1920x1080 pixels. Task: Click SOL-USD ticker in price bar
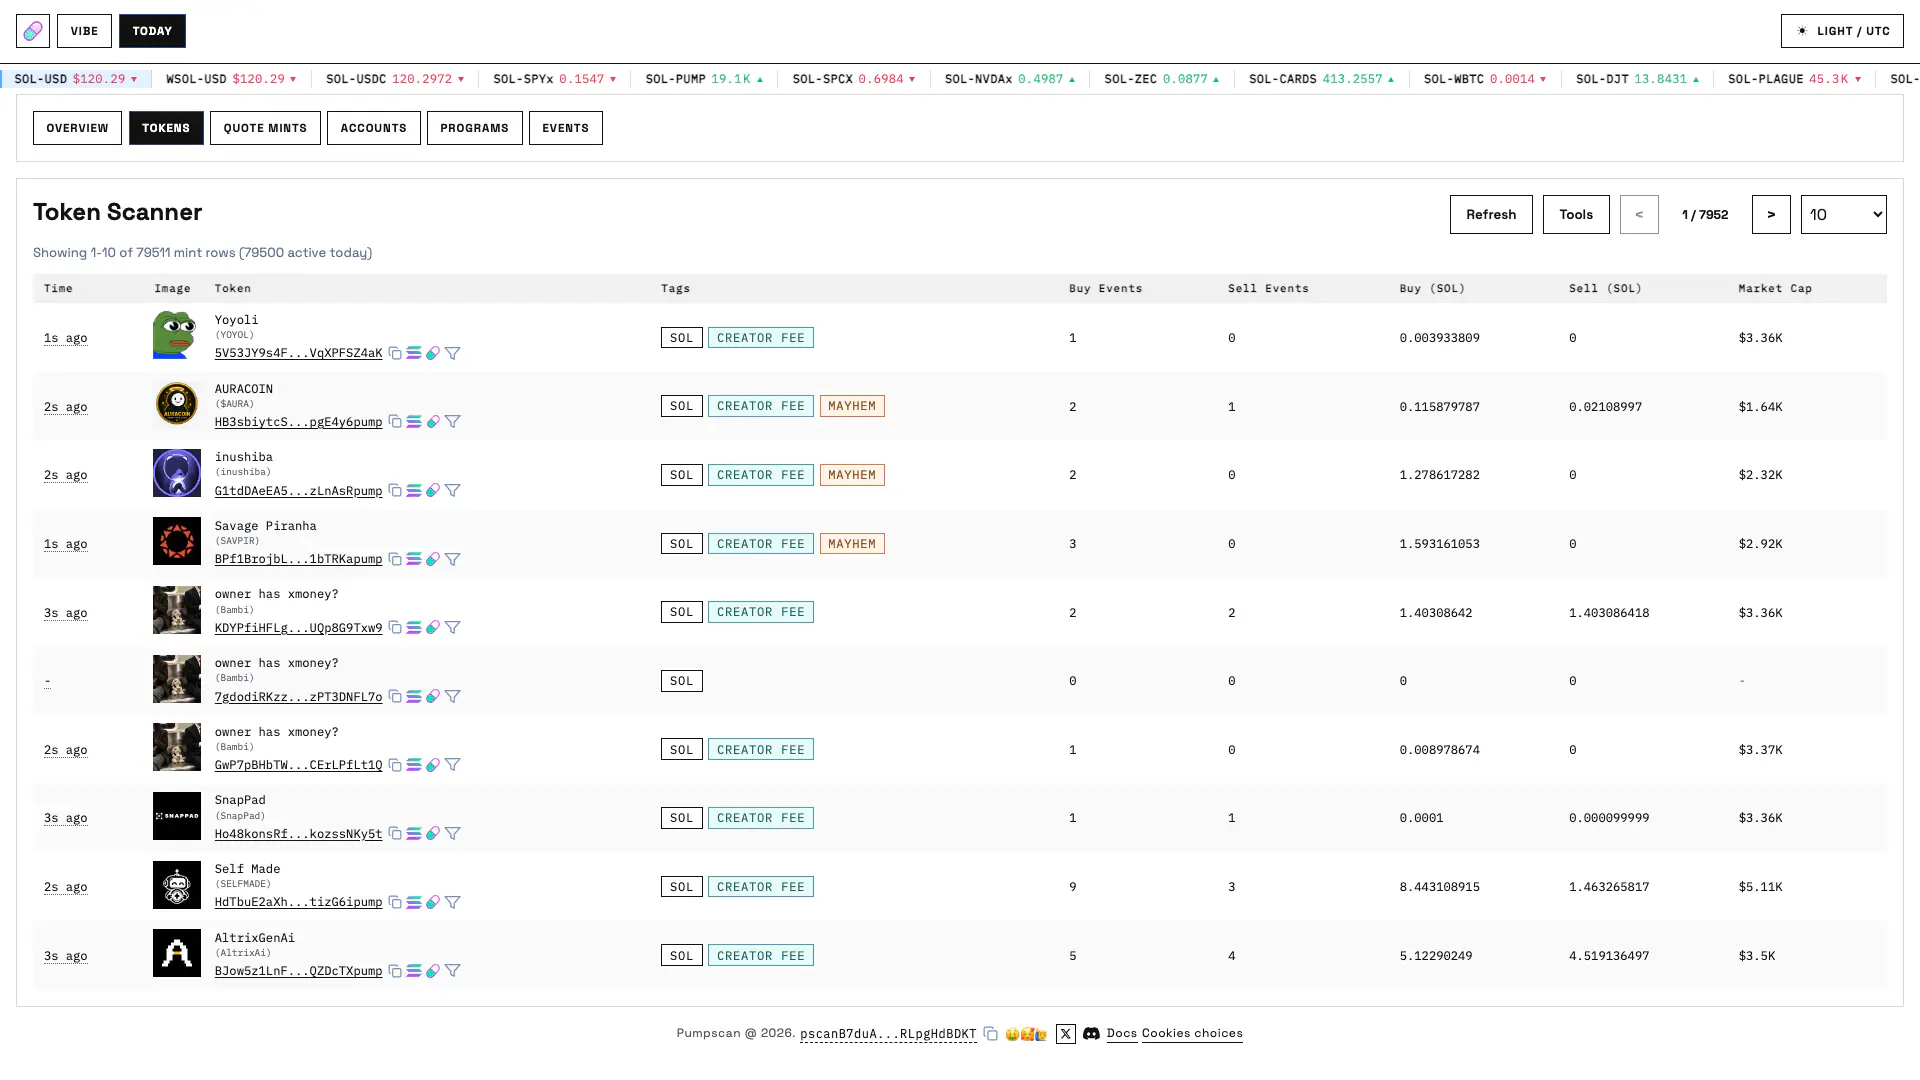(75, 78)
